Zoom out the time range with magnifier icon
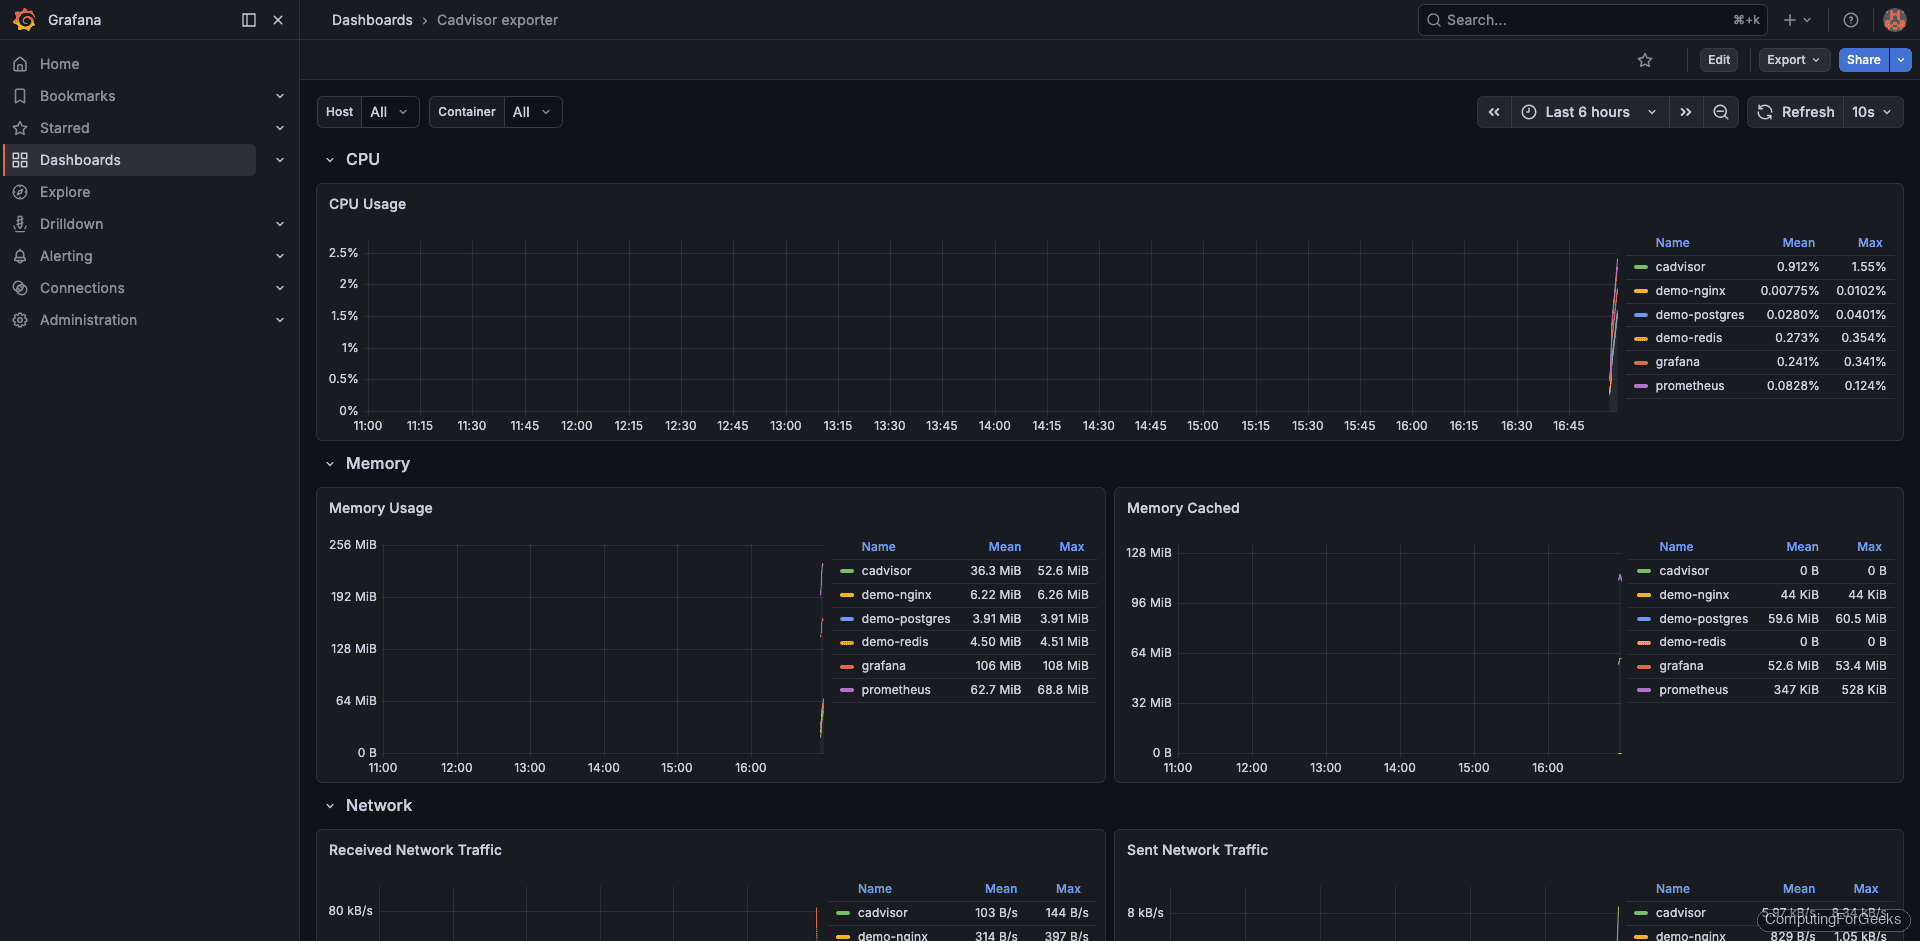 click(1720, 112)
